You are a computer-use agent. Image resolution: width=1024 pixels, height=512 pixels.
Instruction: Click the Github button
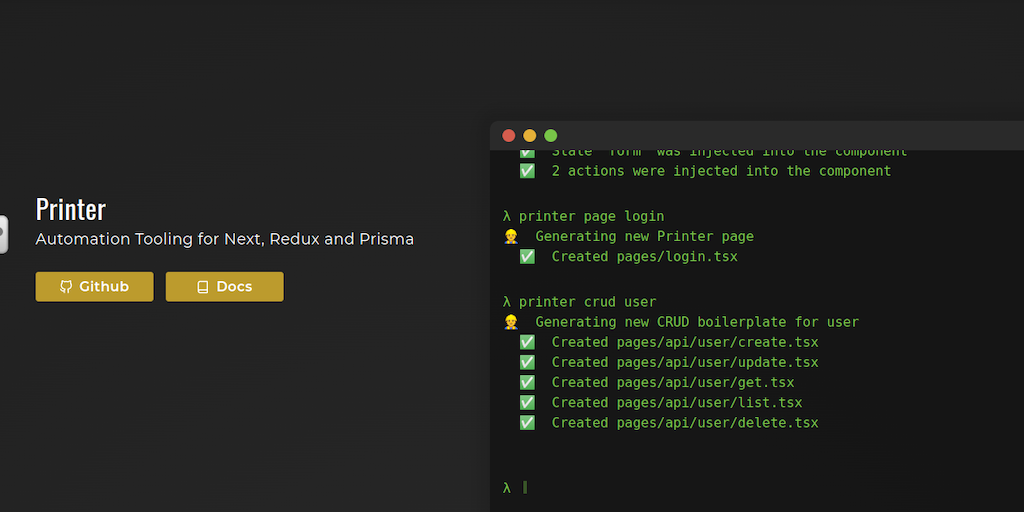click(x=94, y=287)
